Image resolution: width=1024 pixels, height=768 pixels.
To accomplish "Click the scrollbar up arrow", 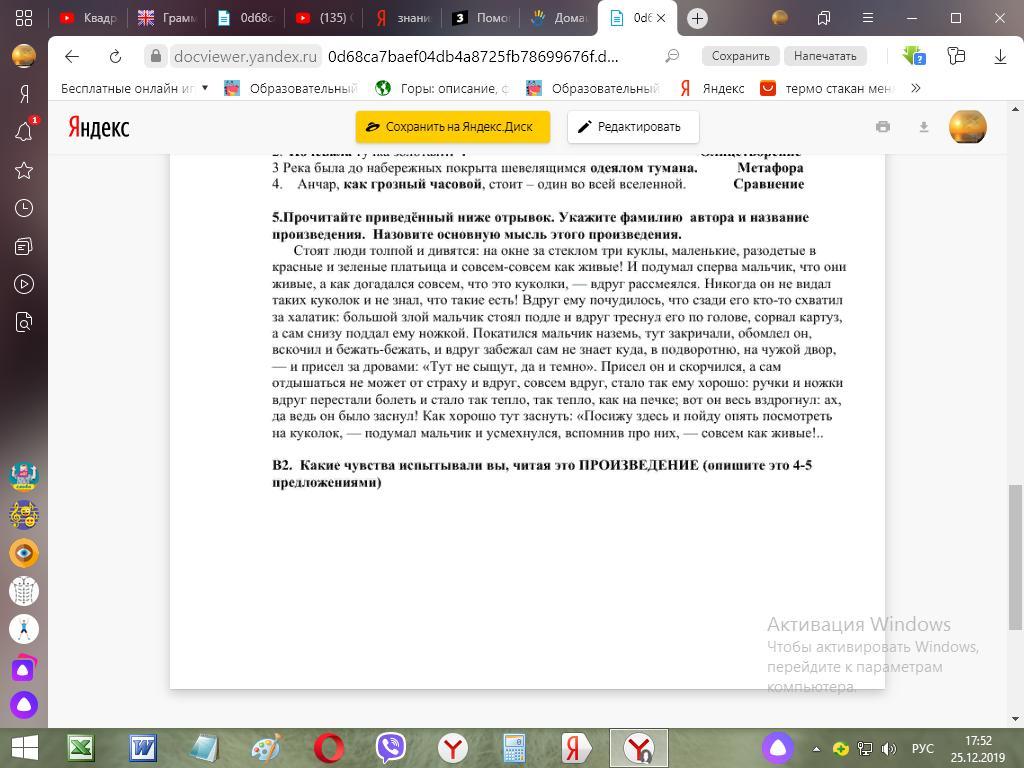I will tap(1015, 108).
